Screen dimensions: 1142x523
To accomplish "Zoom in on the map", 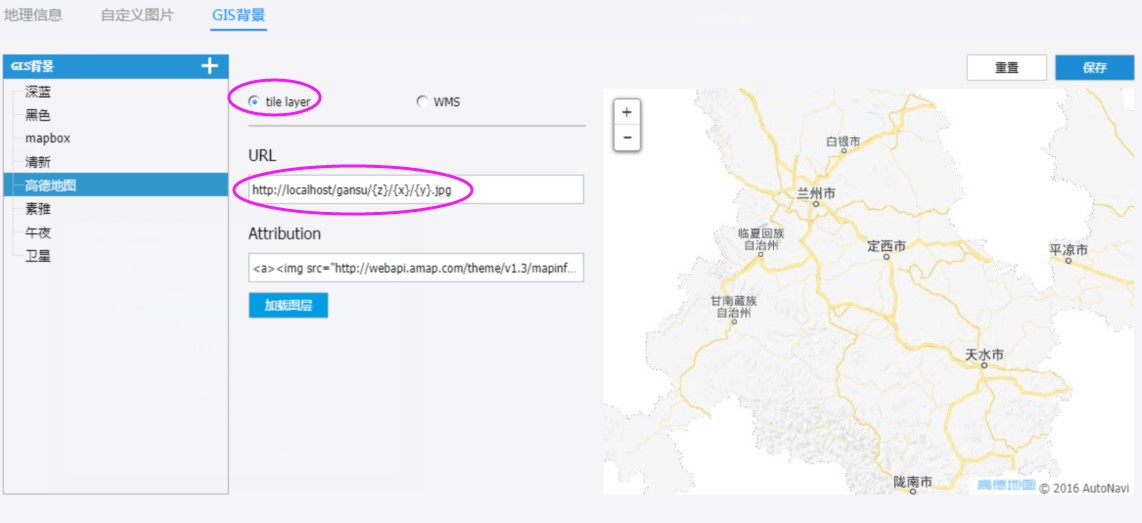I will pos(627,113).
